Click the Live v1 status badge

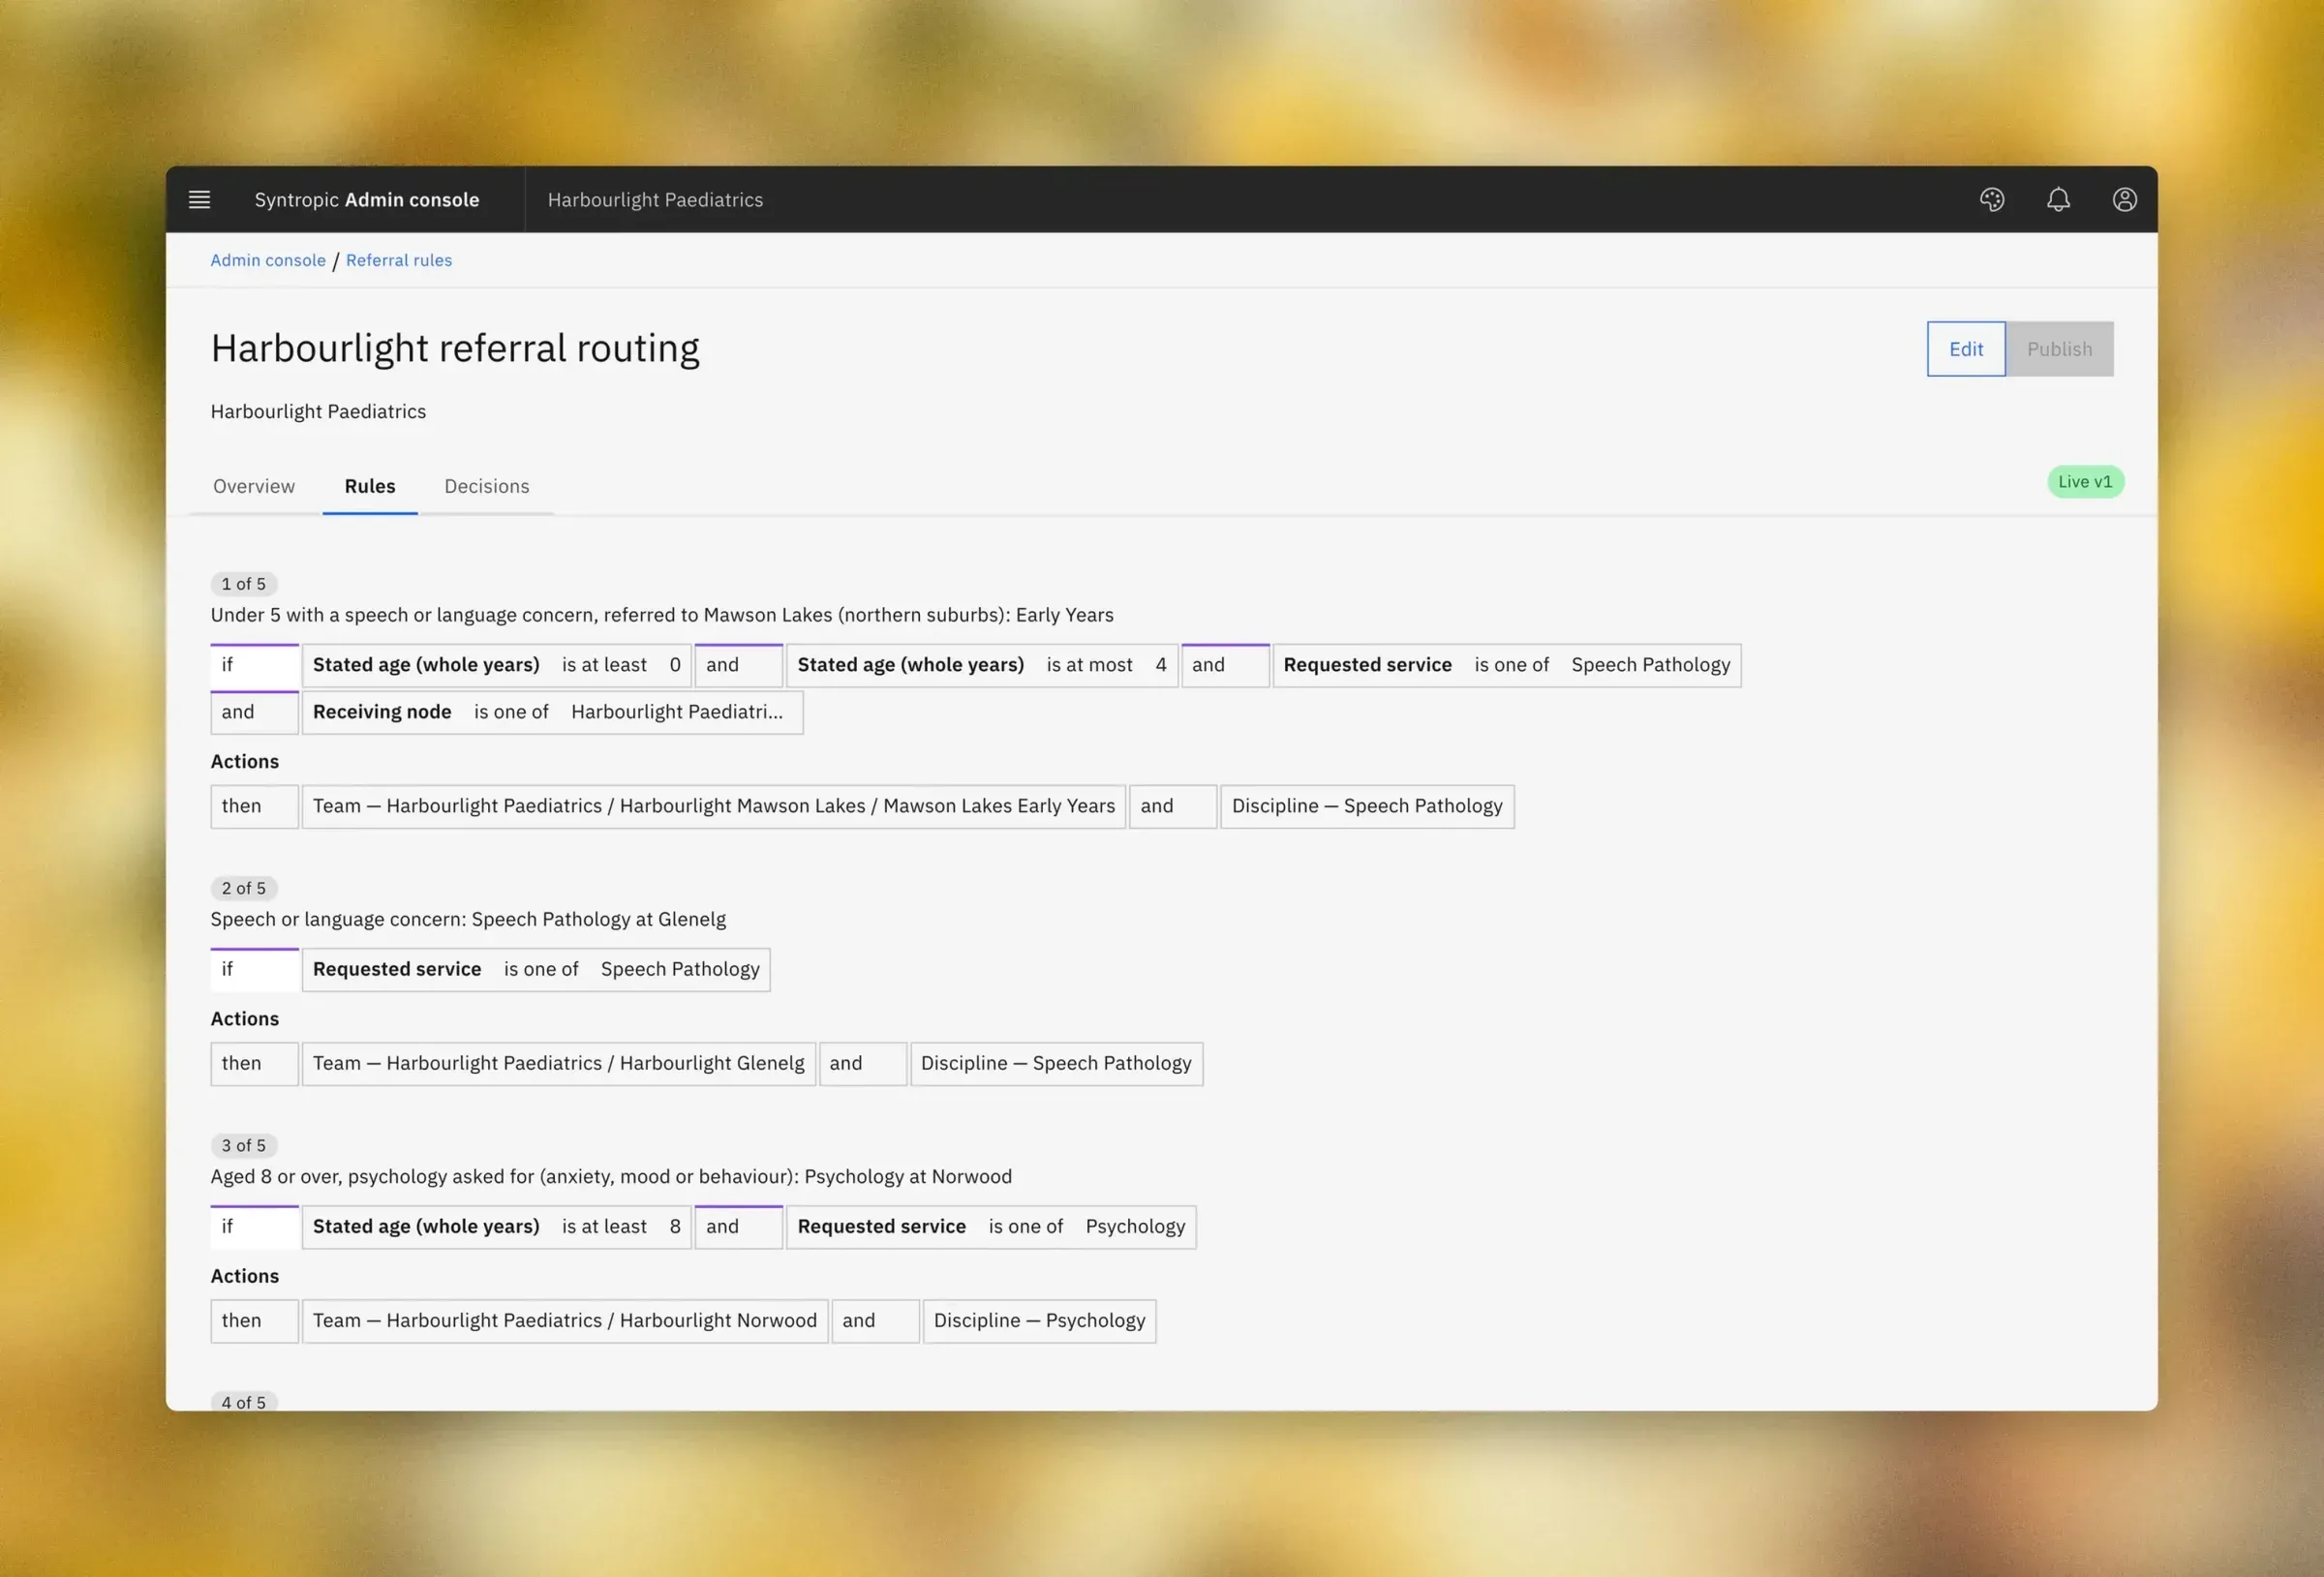[x=2085, y=482]
